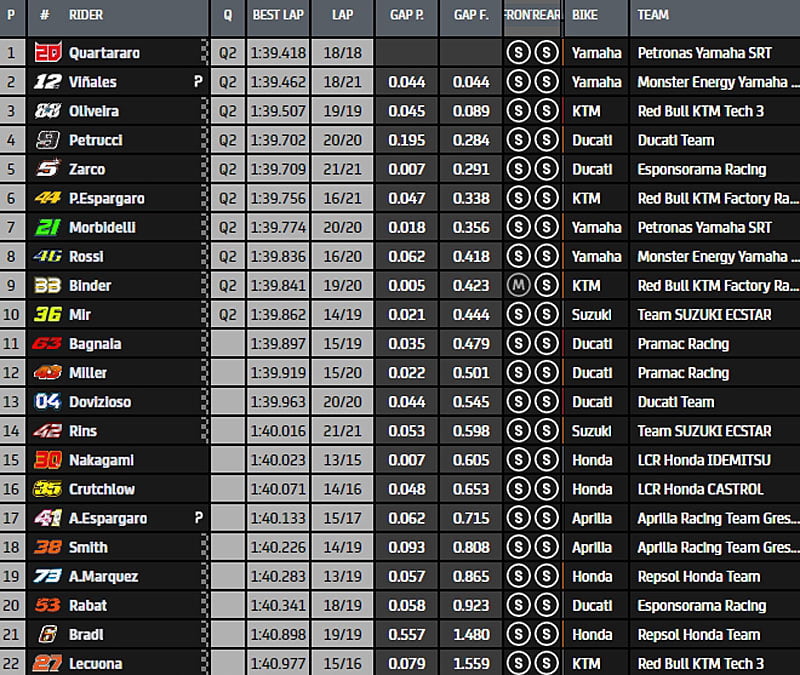Click Mir's number 36 badge
This screenshot has width=800, height=675.
pyautogui.click(x=48, y=314)
